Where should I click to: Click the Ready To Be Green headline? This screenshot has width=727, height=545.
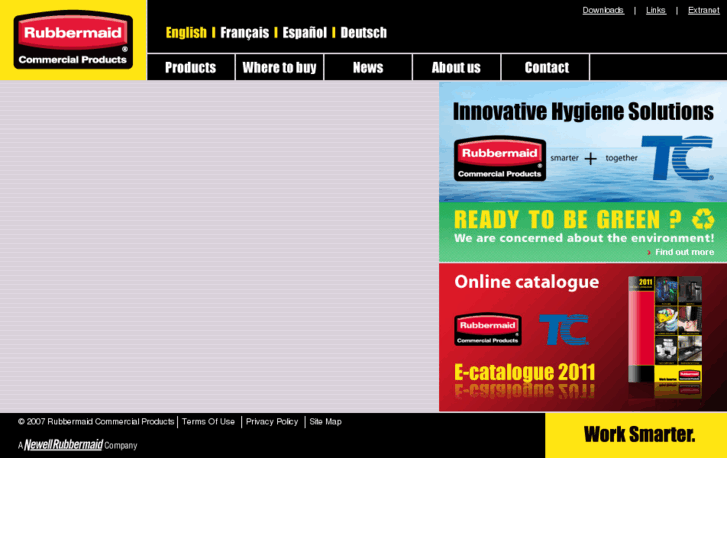568,219
